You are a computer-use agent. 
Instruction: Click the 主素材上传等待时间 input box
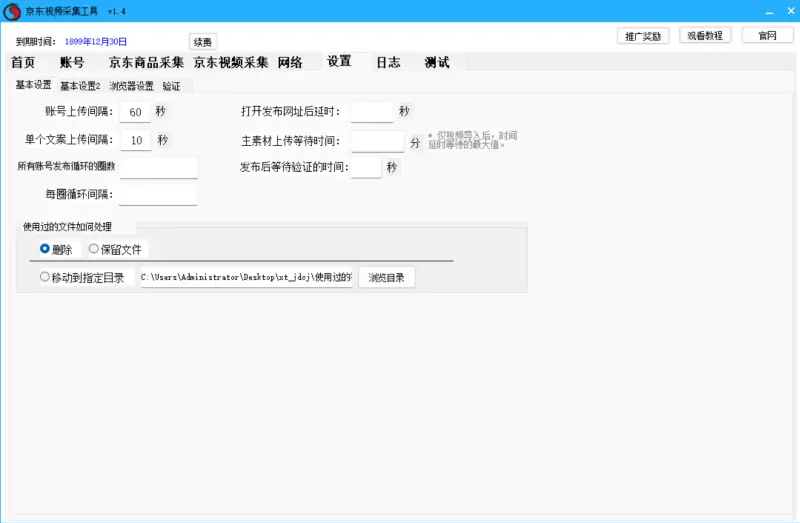377,142
